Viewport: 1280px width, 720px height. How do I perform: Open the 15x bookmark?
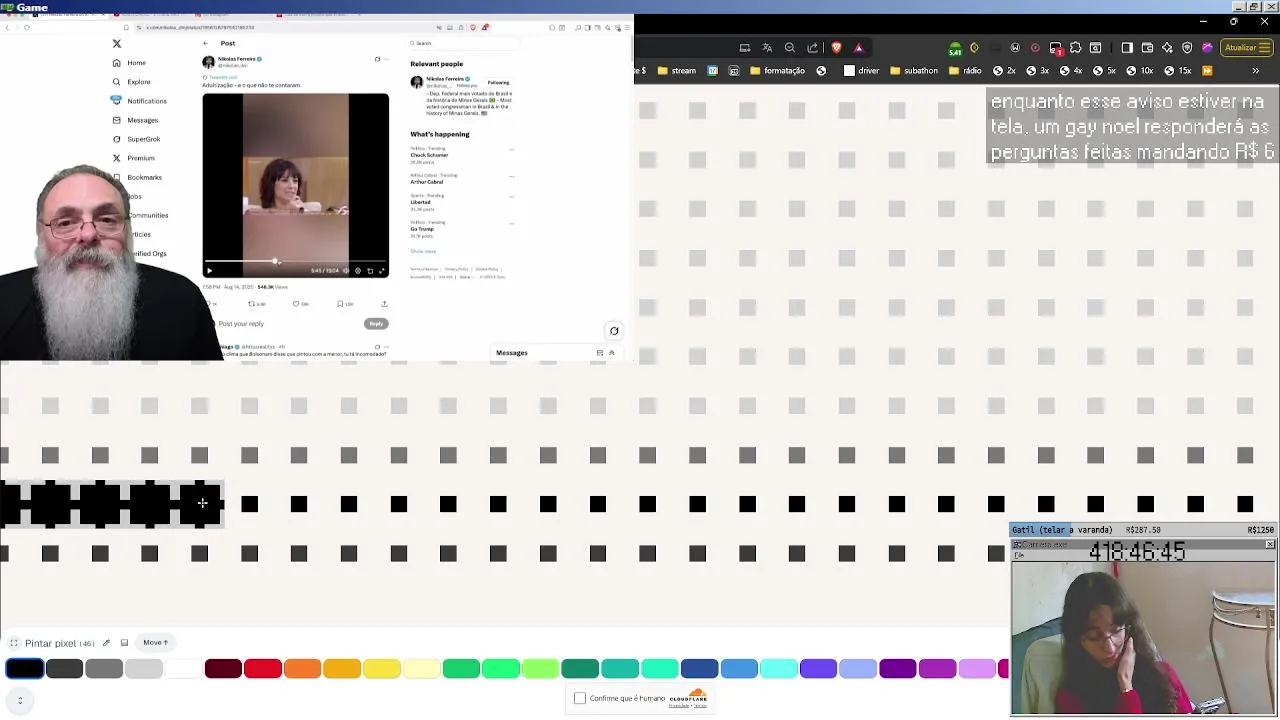click(1177, 71)
